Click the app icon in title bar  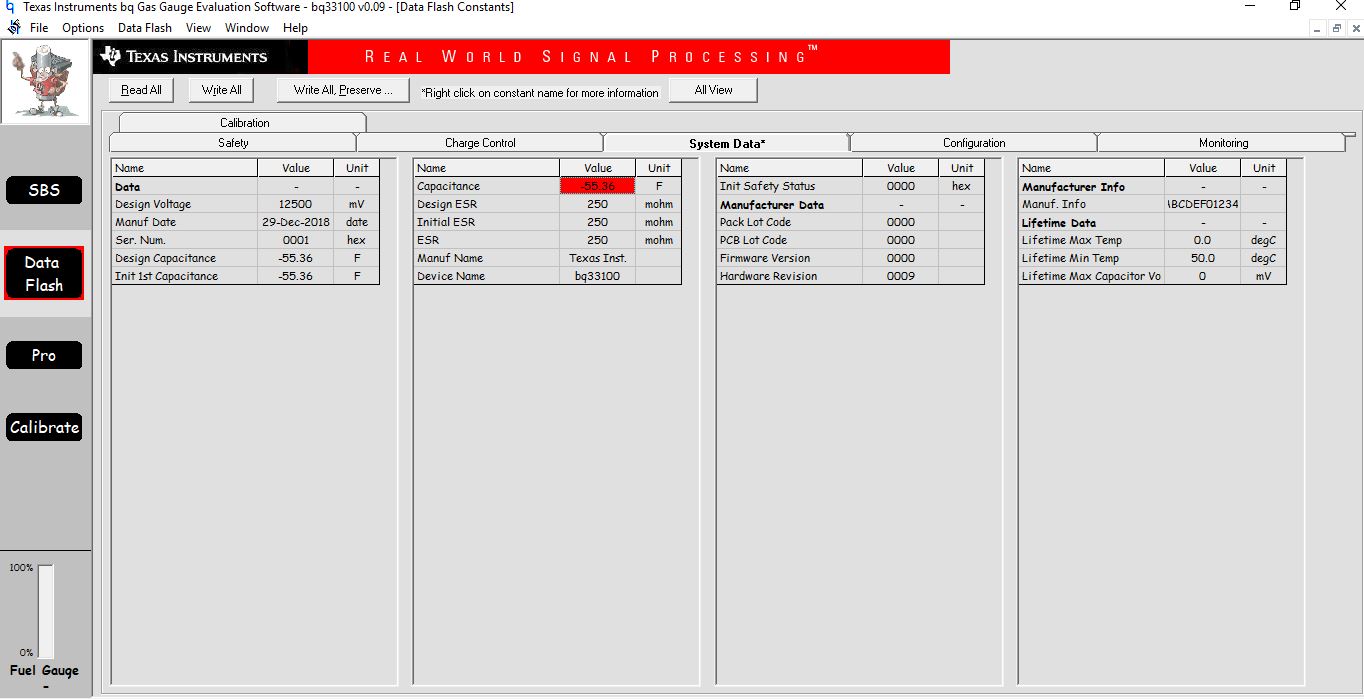(9, 7)
